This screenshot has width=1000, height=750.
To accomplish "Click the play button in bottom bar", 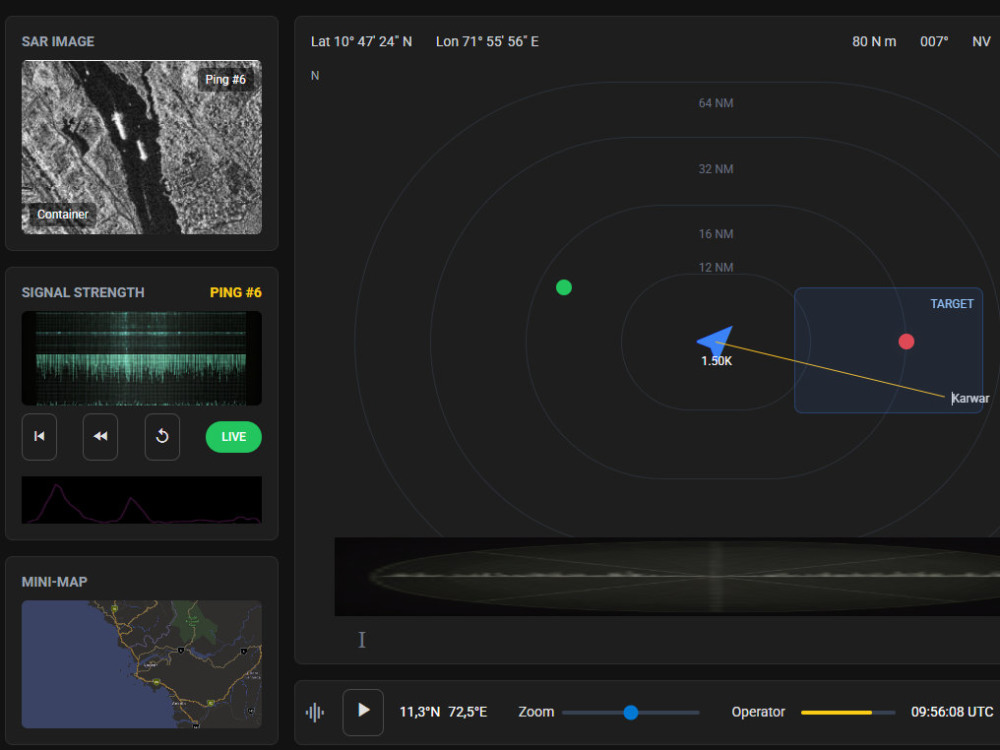I will point(363,712).
